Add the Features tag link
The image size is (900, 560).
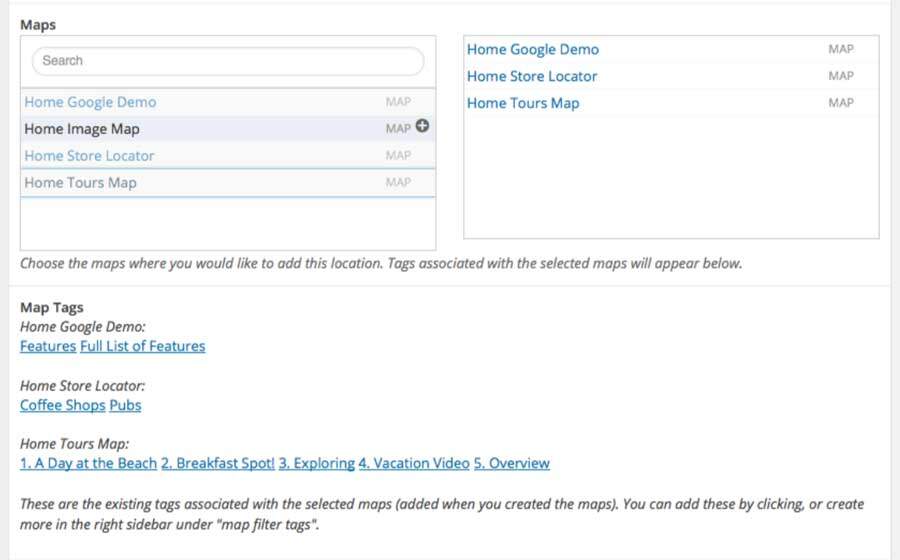tap(48, 346)
